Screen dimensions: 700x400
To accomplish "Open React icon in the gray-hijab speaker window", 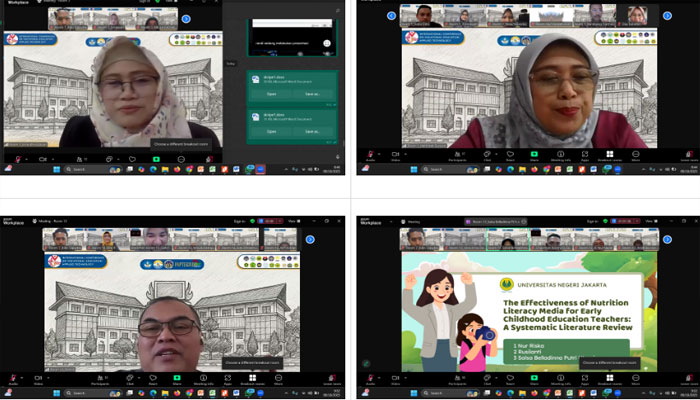I will (x=509, y=155).
